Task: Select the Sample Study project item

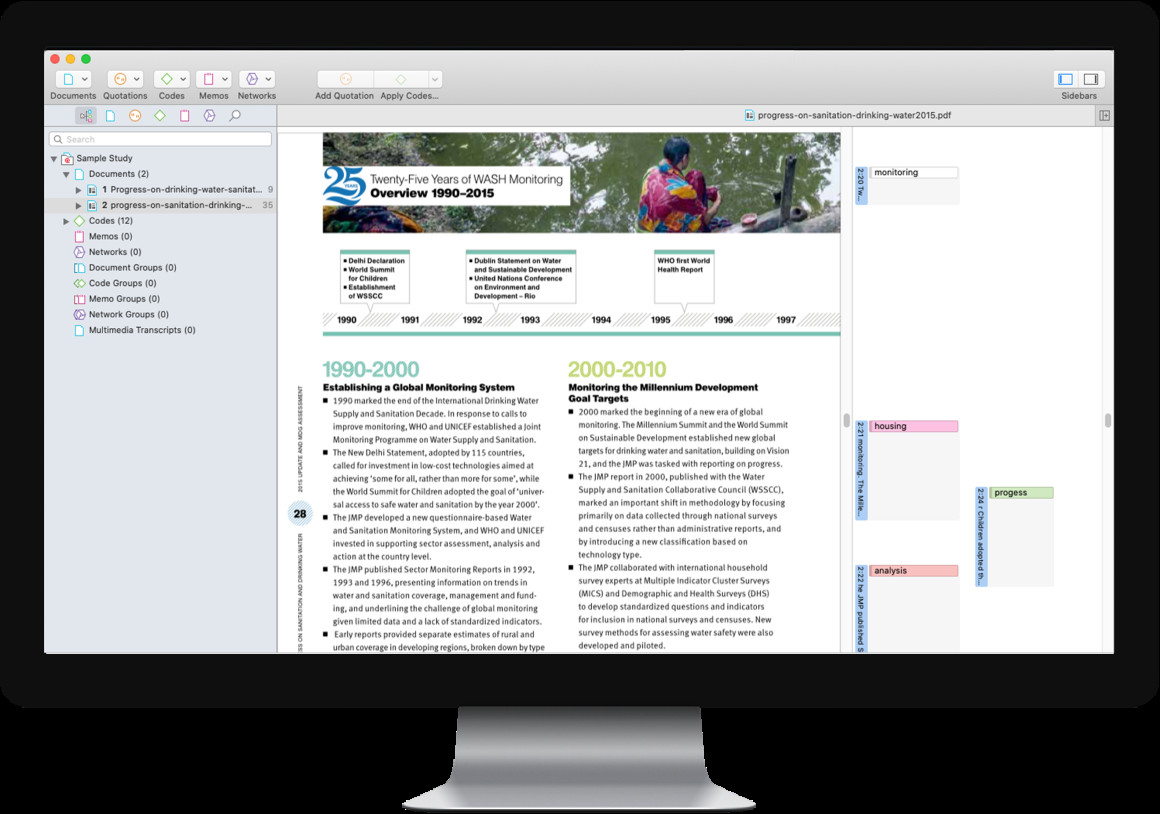Action: [104, 158]
